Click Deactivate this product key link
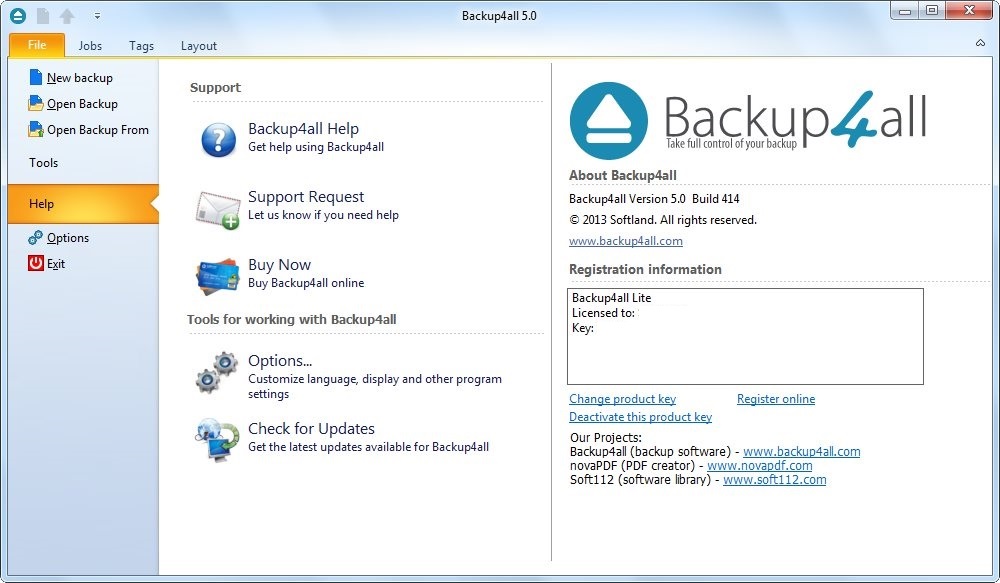1000x583 pixels. (x=640, y=417)
